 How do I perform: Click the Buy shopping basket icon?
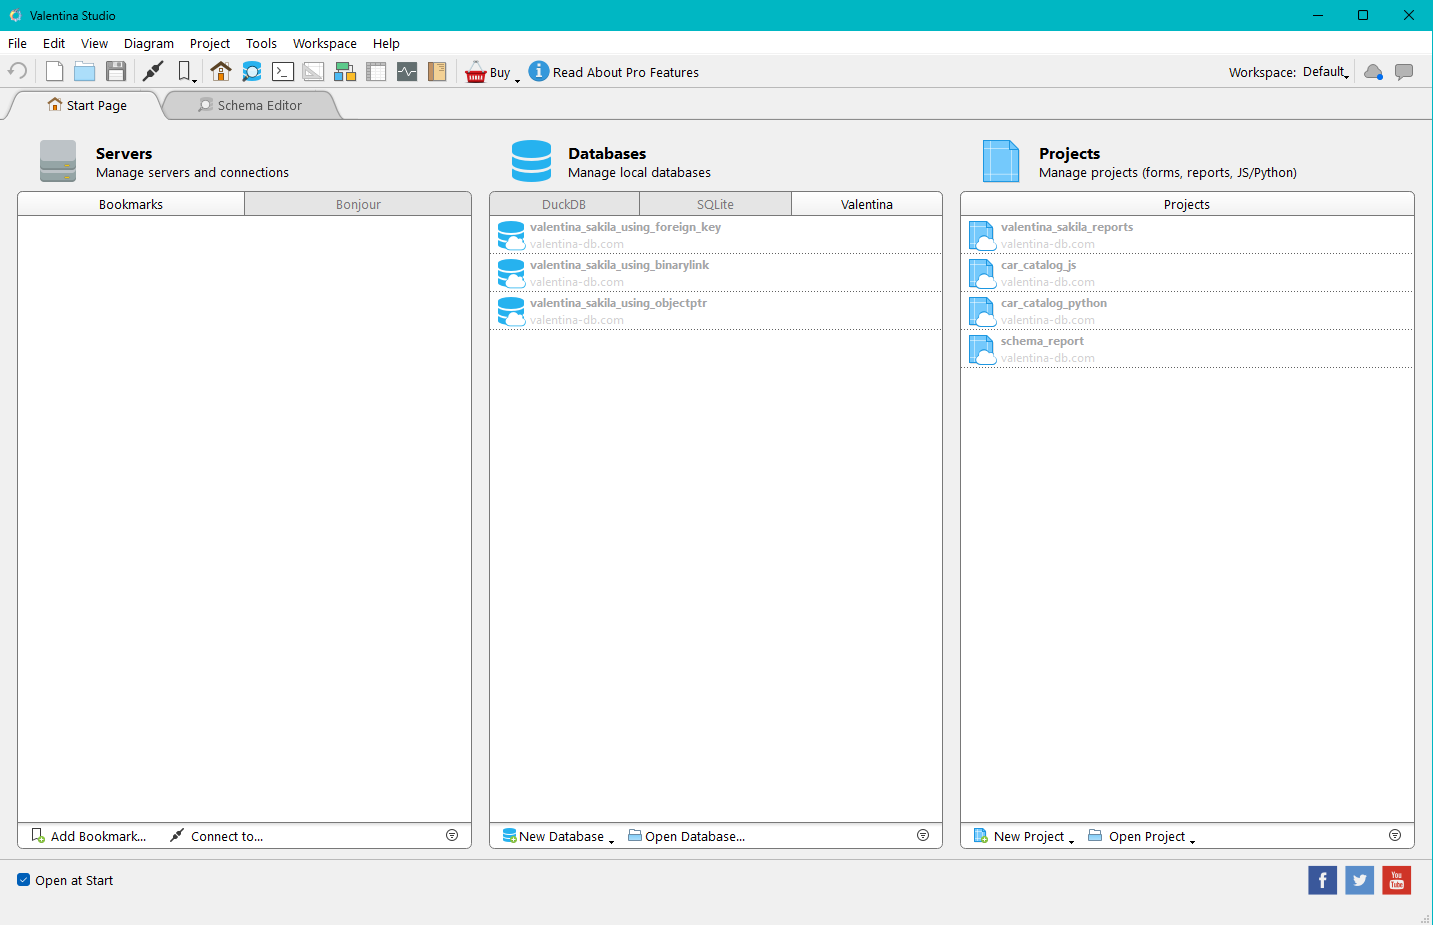pos(476,71)
